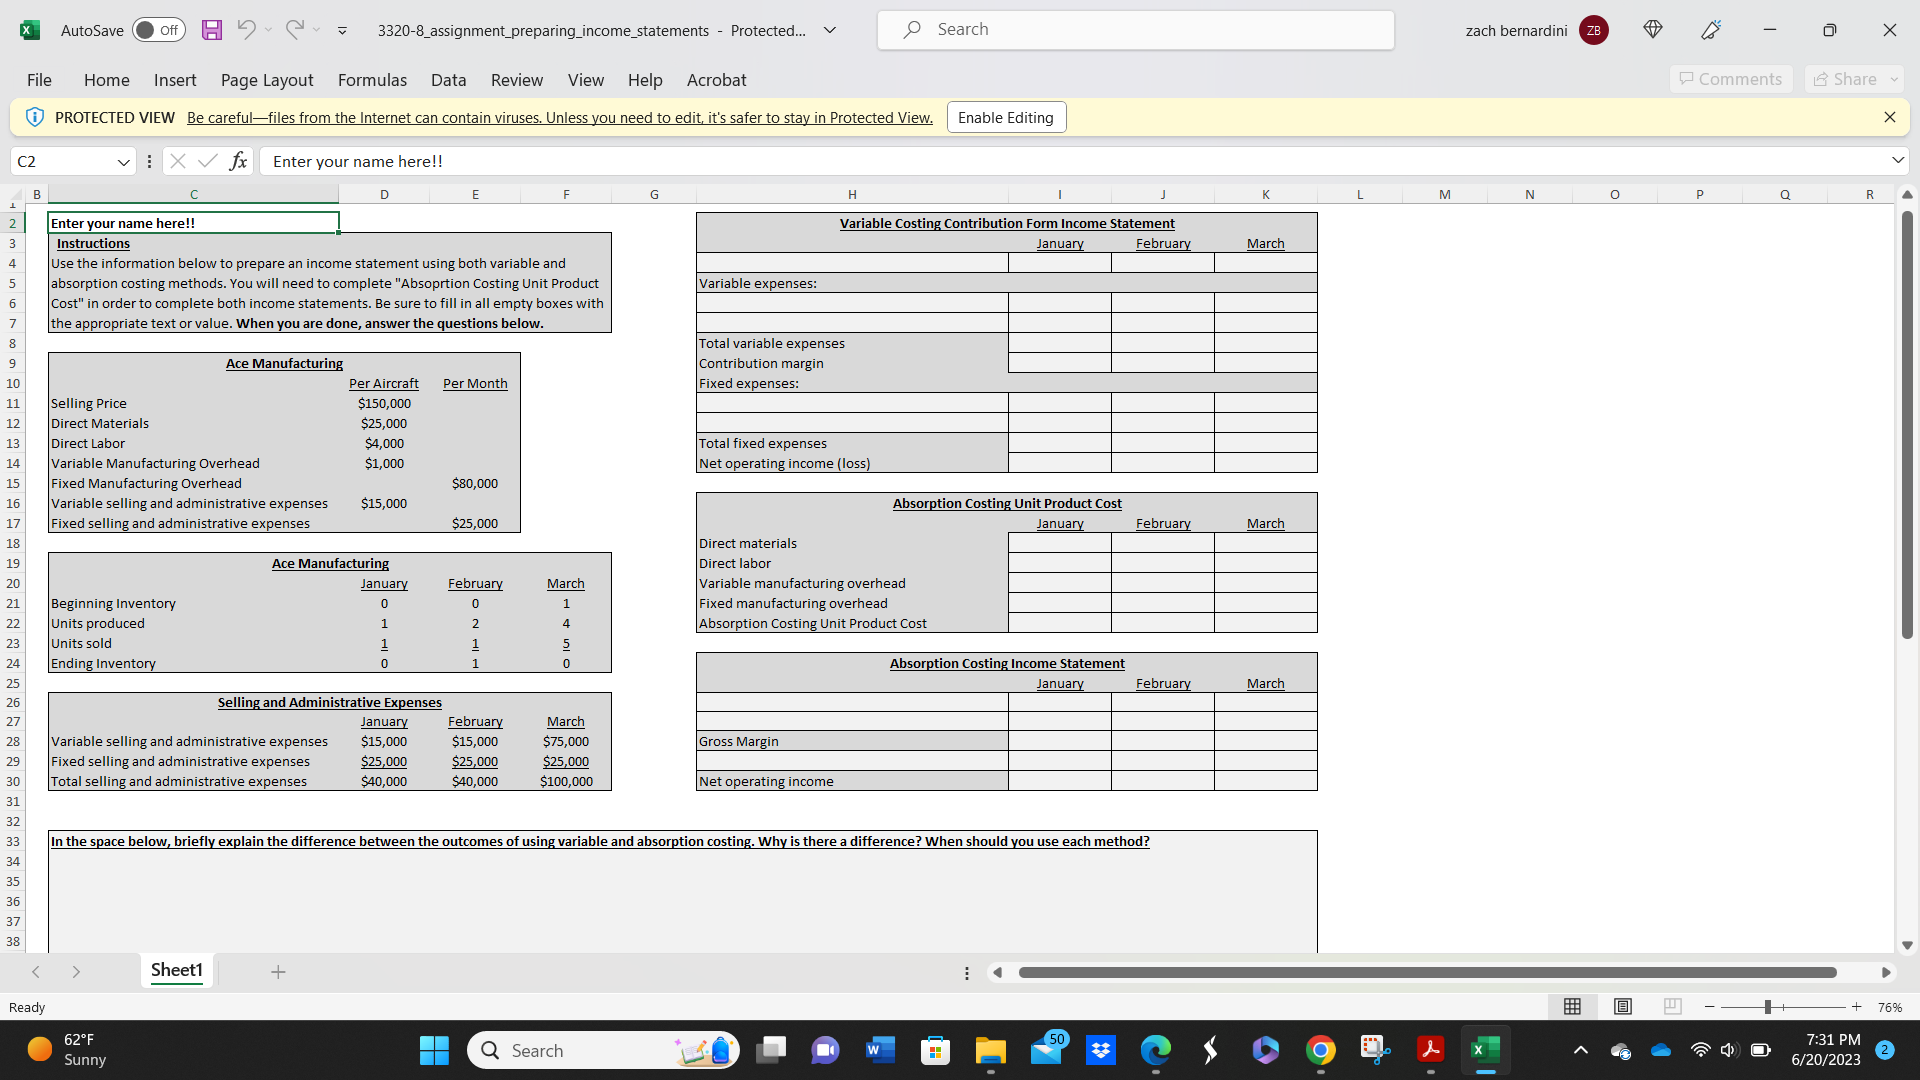Screen dimensions: 1920x1080
Task: Open the title bar file name dropdown
Action: 830,30
